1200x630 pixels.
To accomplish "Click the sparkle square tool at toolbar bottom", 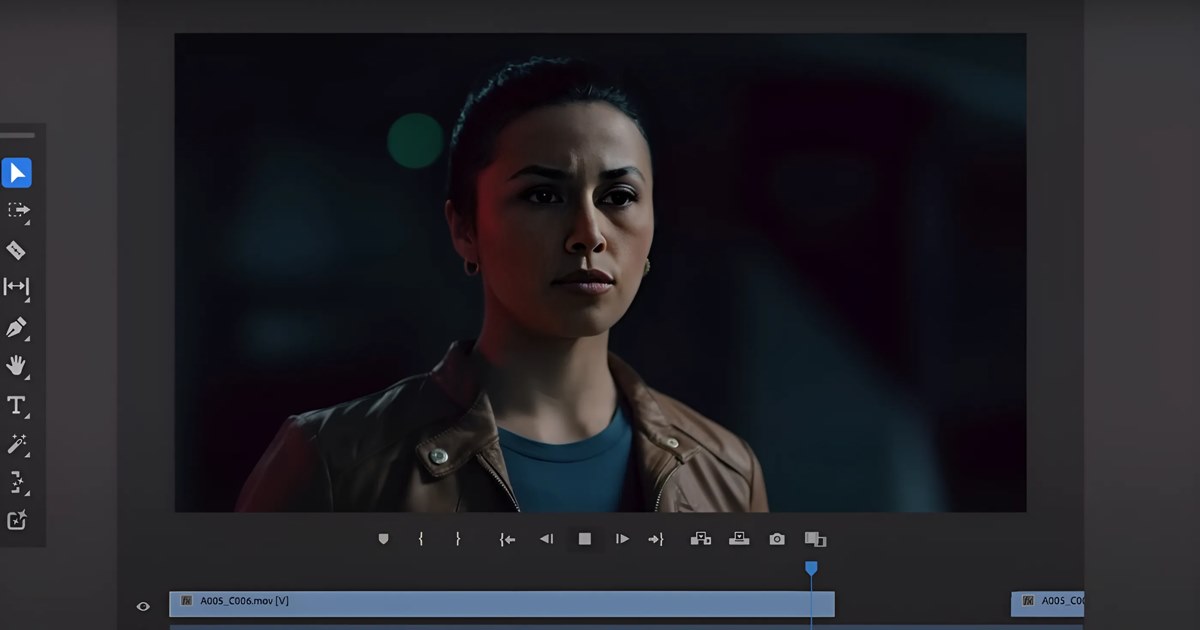I will 16,520.
